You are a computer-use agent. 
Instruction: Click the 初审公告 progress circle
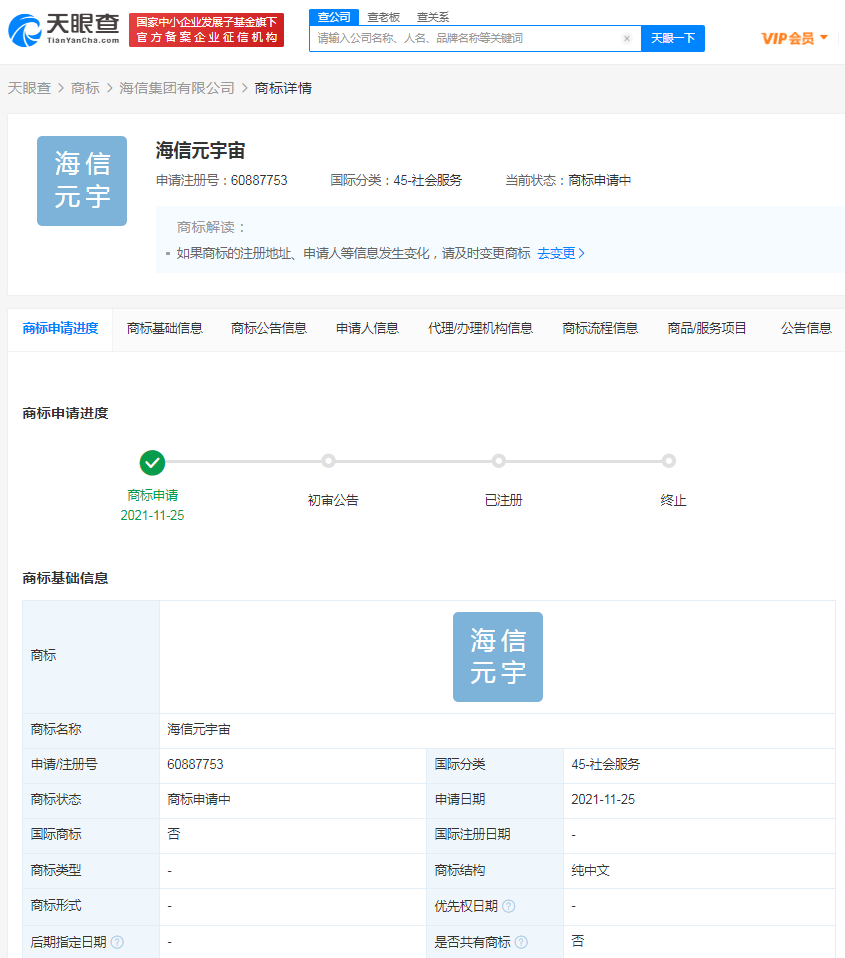point(329,461)
